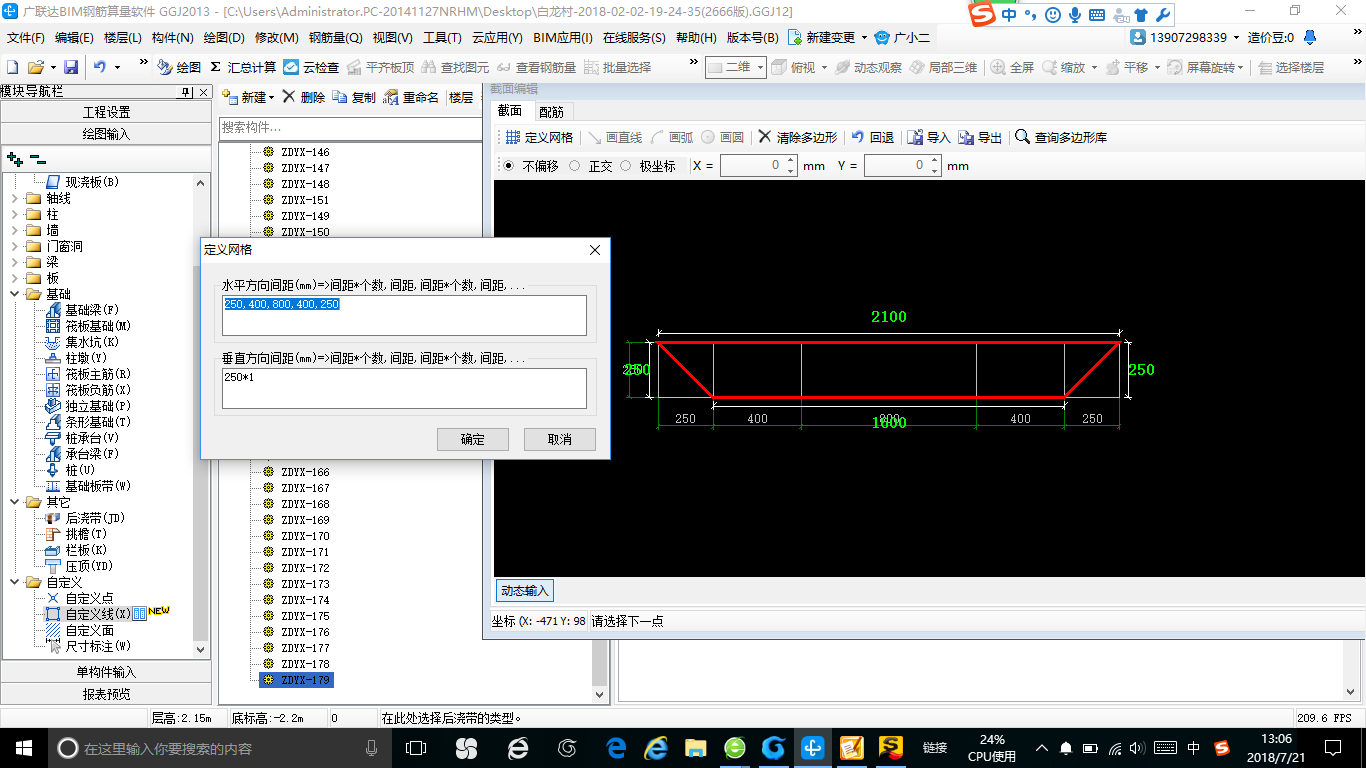This screenshot has height=768, width=1366.
Task: Select 自定义线(X) in tree
Action: pos(88,614)
